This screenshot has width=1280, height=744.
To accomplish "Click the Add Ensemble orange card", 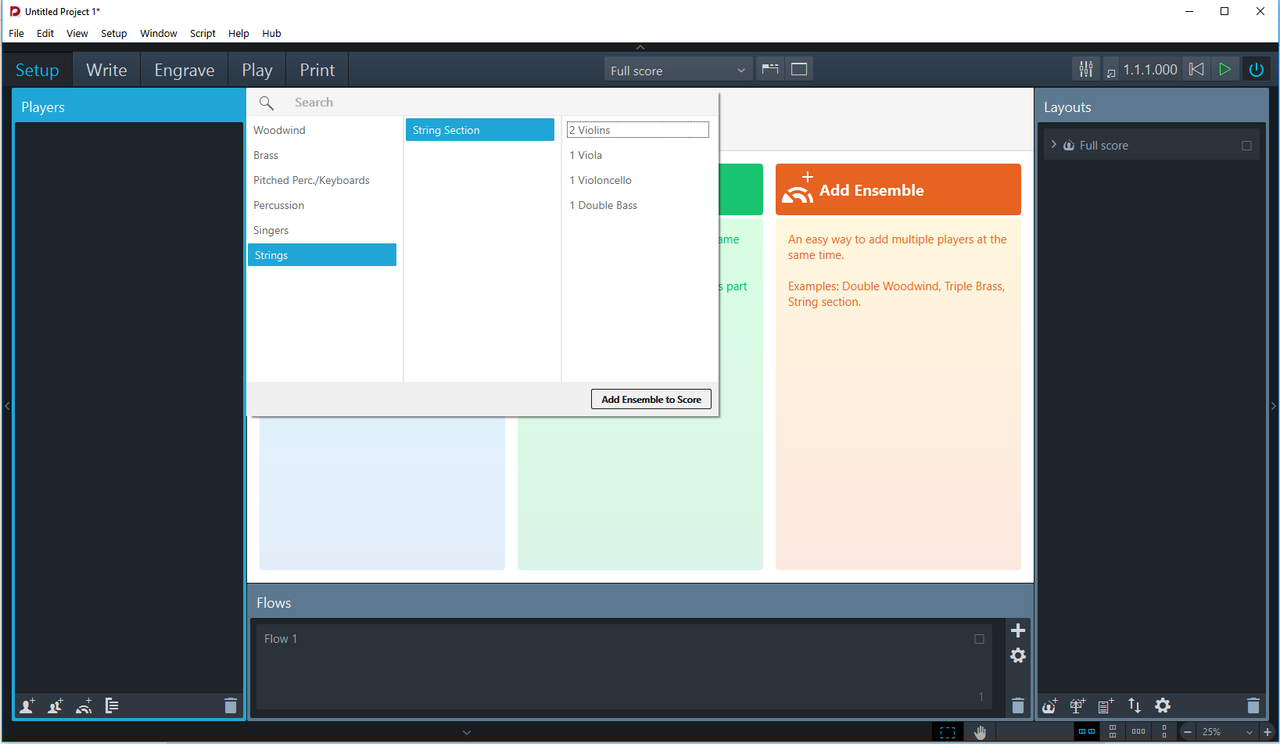I will click(898, 190).
